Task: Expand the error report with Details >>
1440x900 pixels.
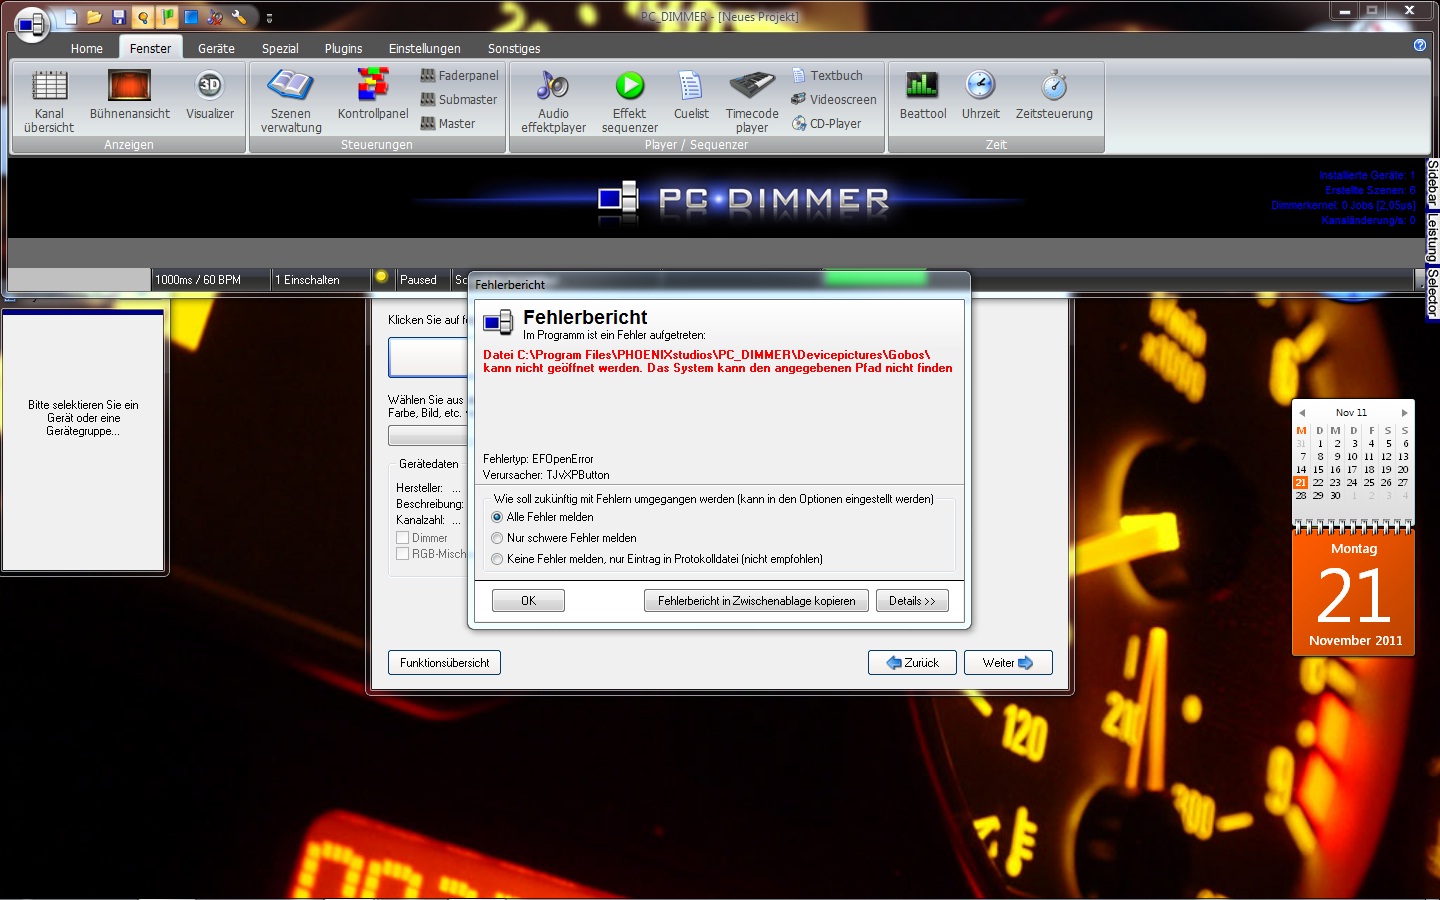Action: (x=911, y=600)
